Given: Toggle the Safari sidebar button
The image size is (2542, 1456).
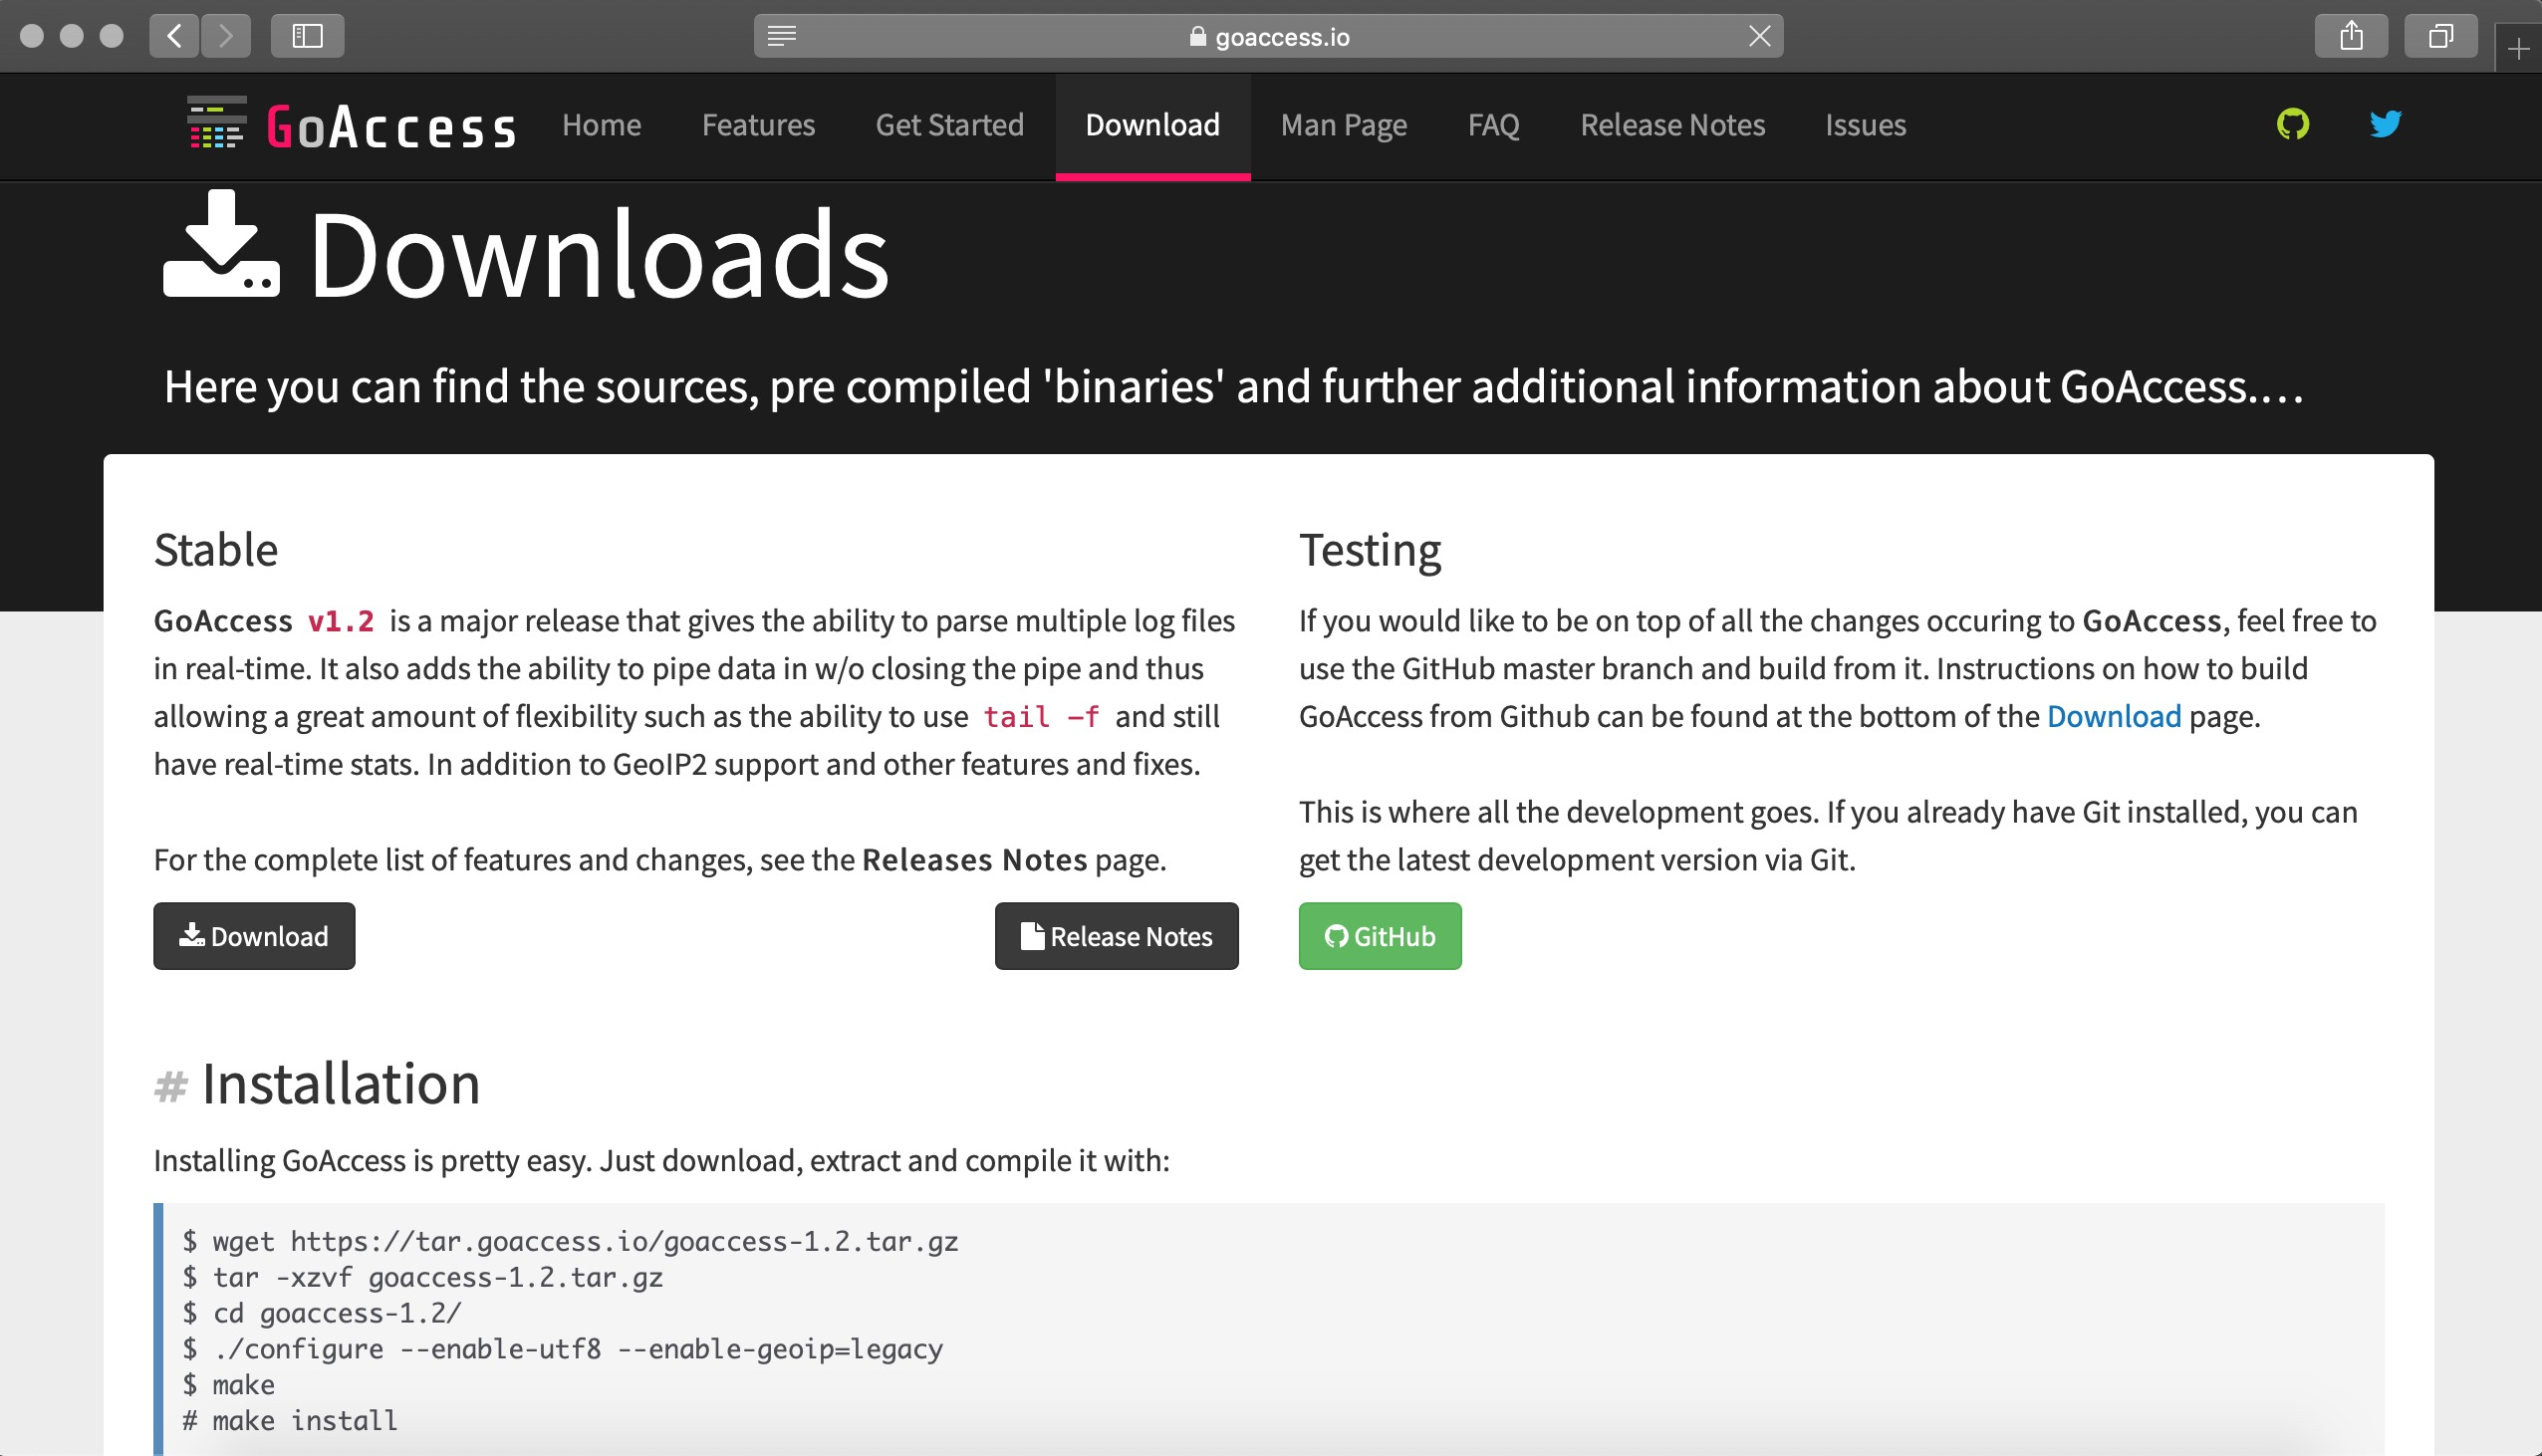Looking at the screenshot, I should [307, 36].
